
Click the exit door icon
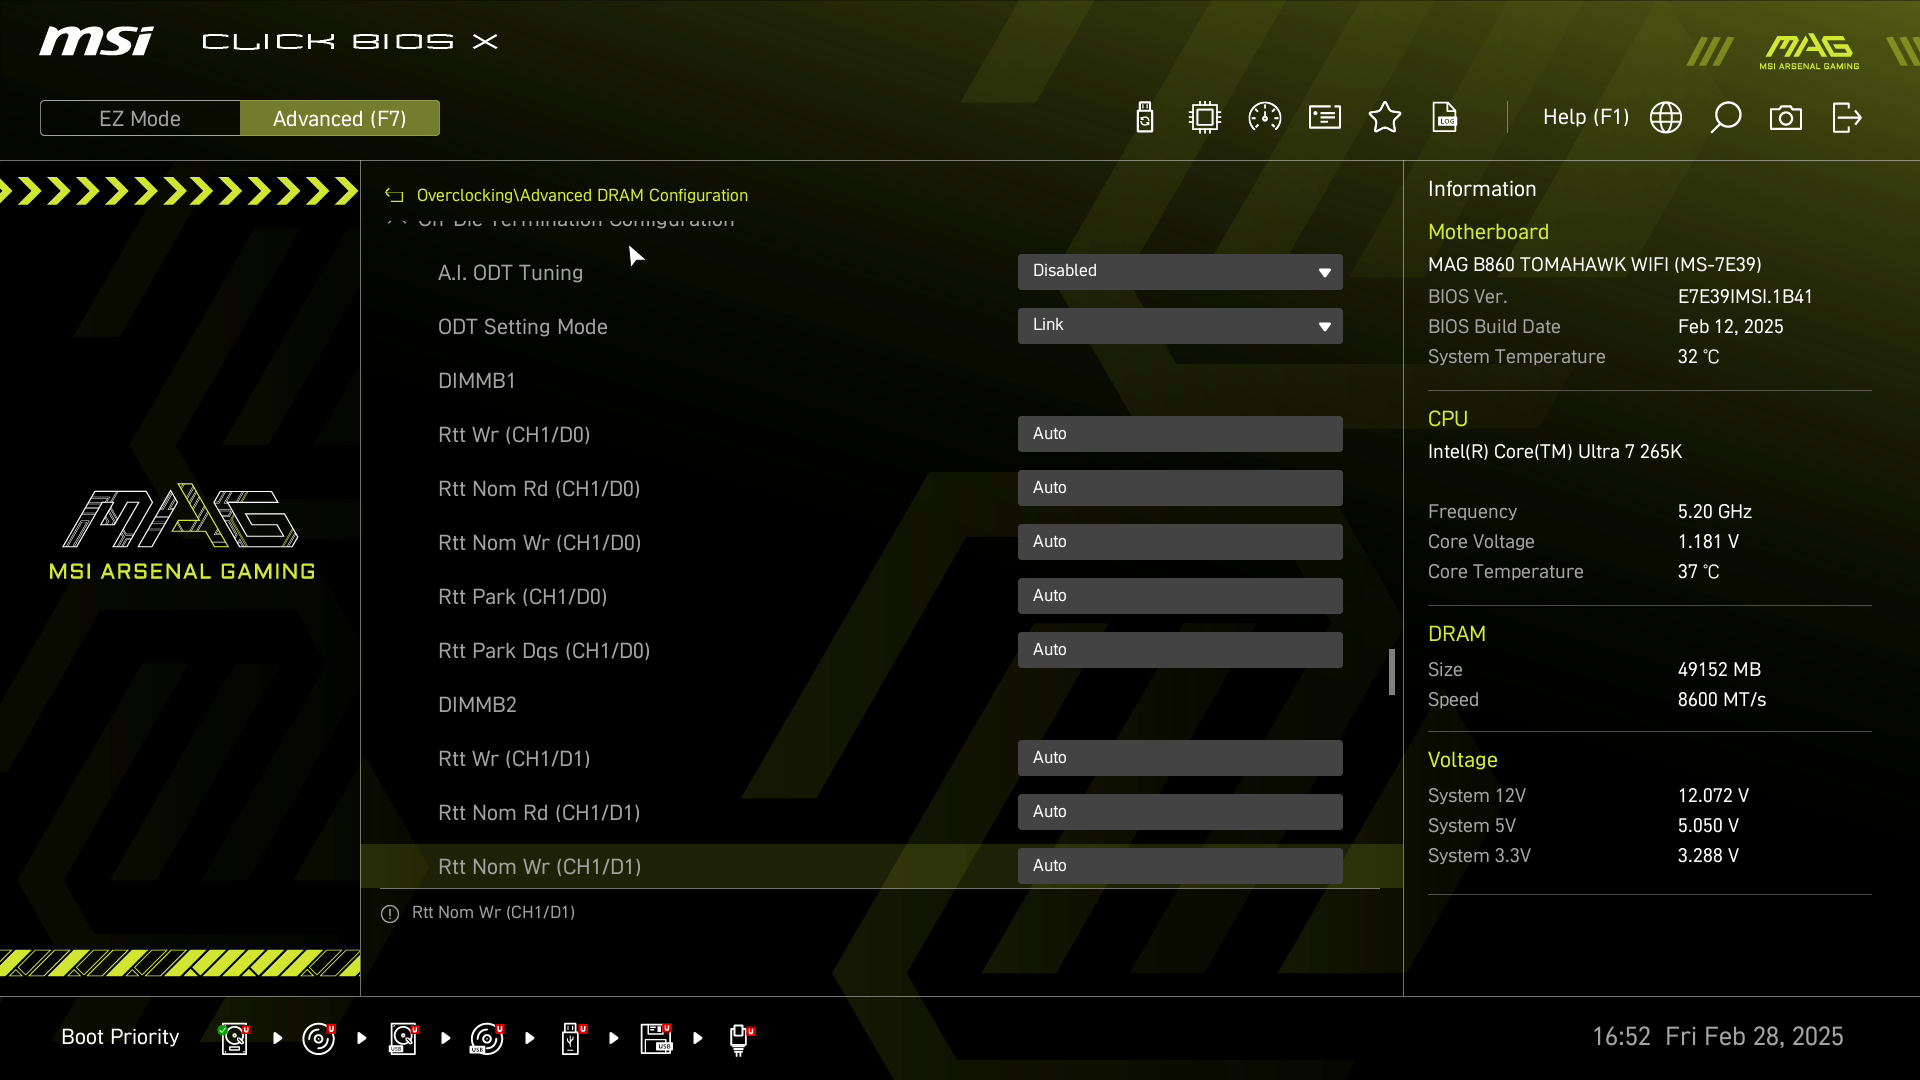click(1846, 118)
